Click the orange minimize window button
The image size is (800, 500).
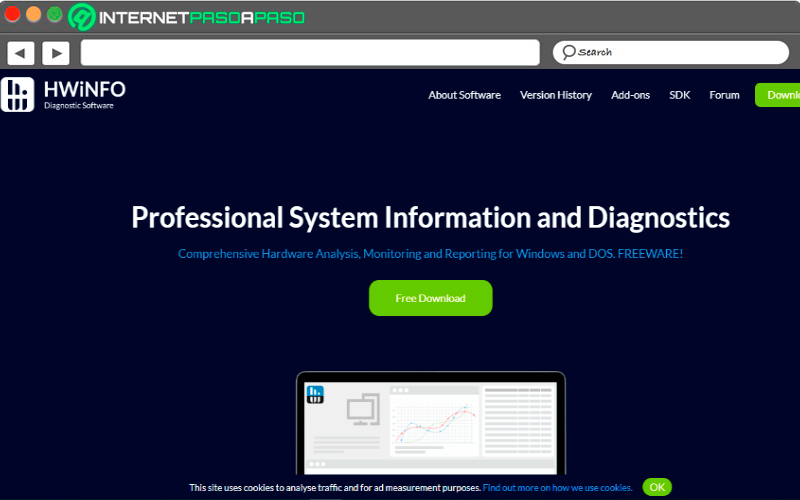point(34,14)
